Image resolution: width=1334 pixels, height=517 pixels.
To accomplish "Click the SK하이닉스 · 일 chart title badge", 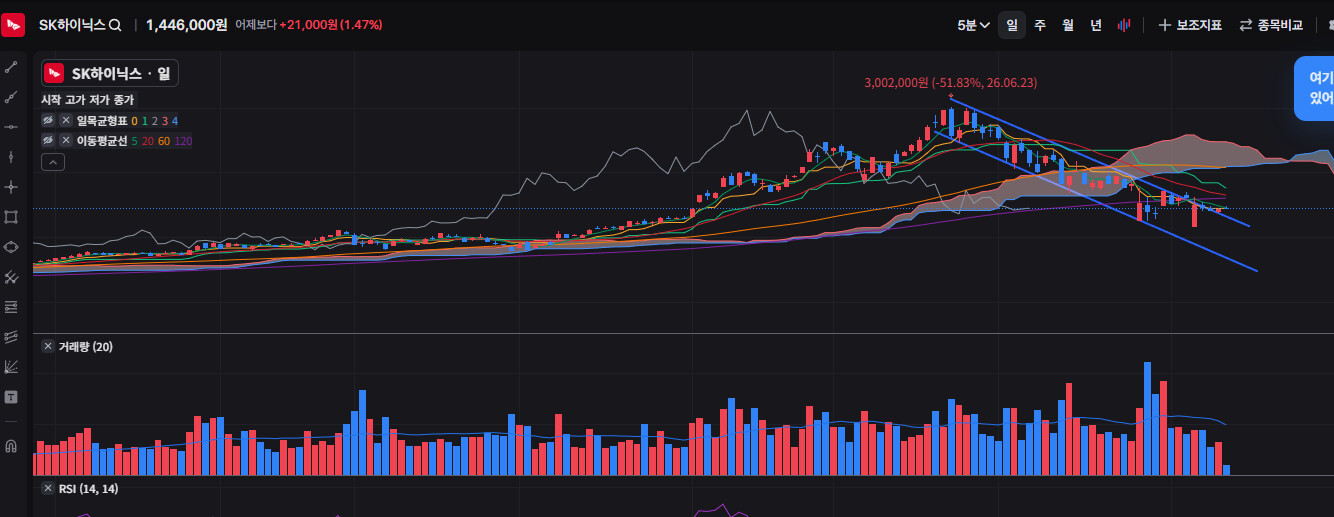I will tap(110, 73).
